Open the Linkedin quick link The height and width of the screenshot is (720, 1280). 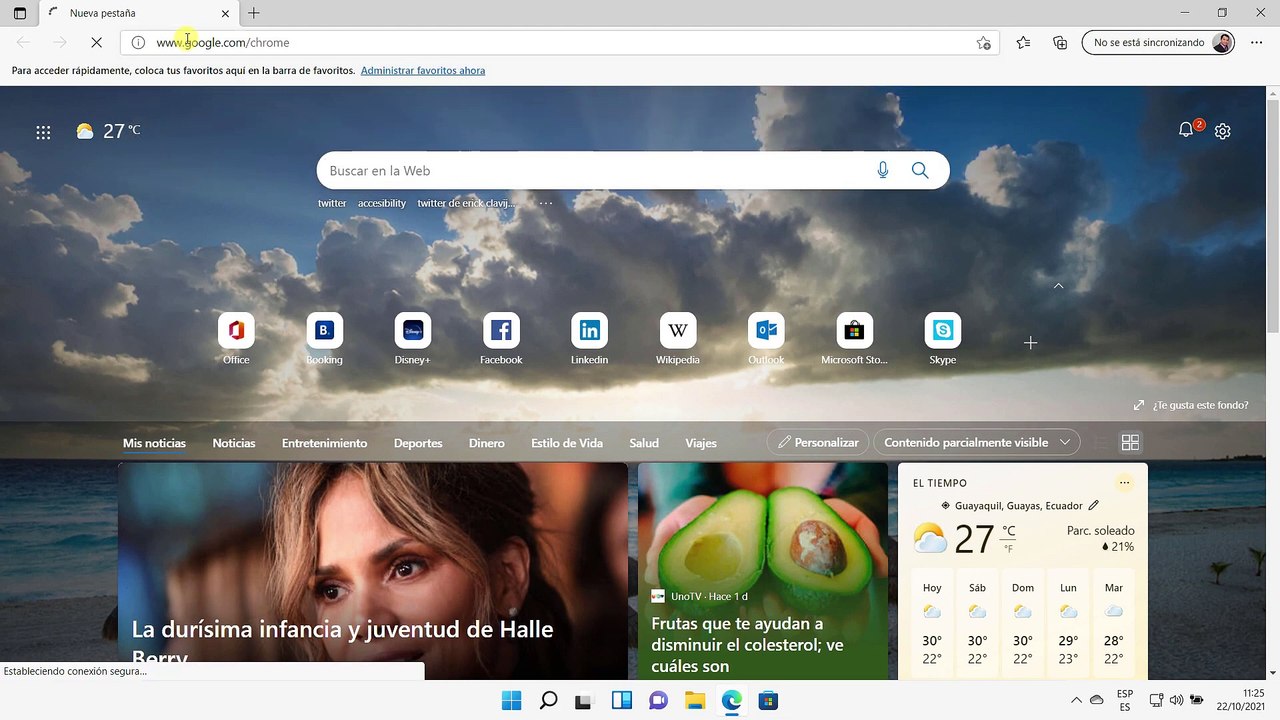tap(589, 339)
